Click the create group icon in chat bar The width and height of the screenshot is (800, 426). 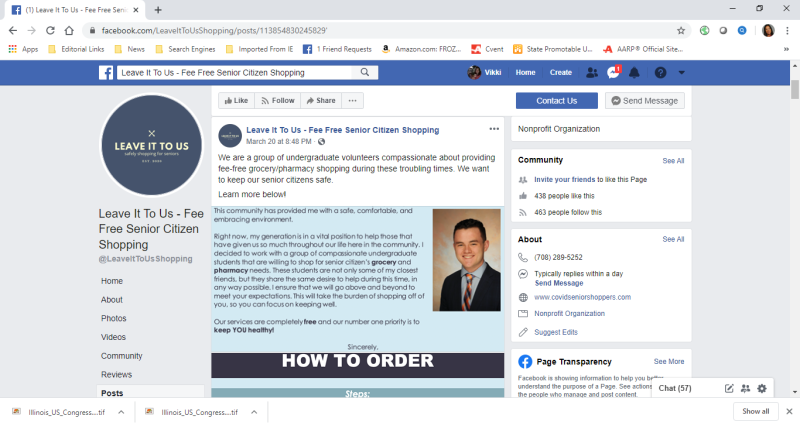pyautogui.click(x=745, y=388)
